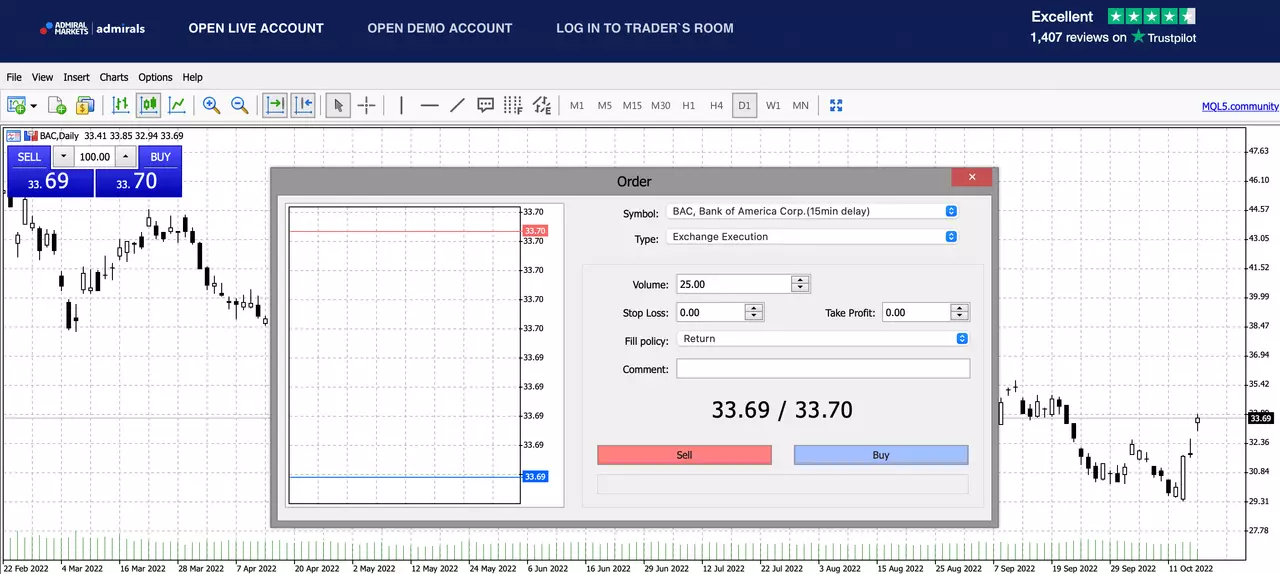This screenshot has width=1280, height=574.
Task: Click the new document template icon
Action: pyautogui.click(x=57, y=105)
